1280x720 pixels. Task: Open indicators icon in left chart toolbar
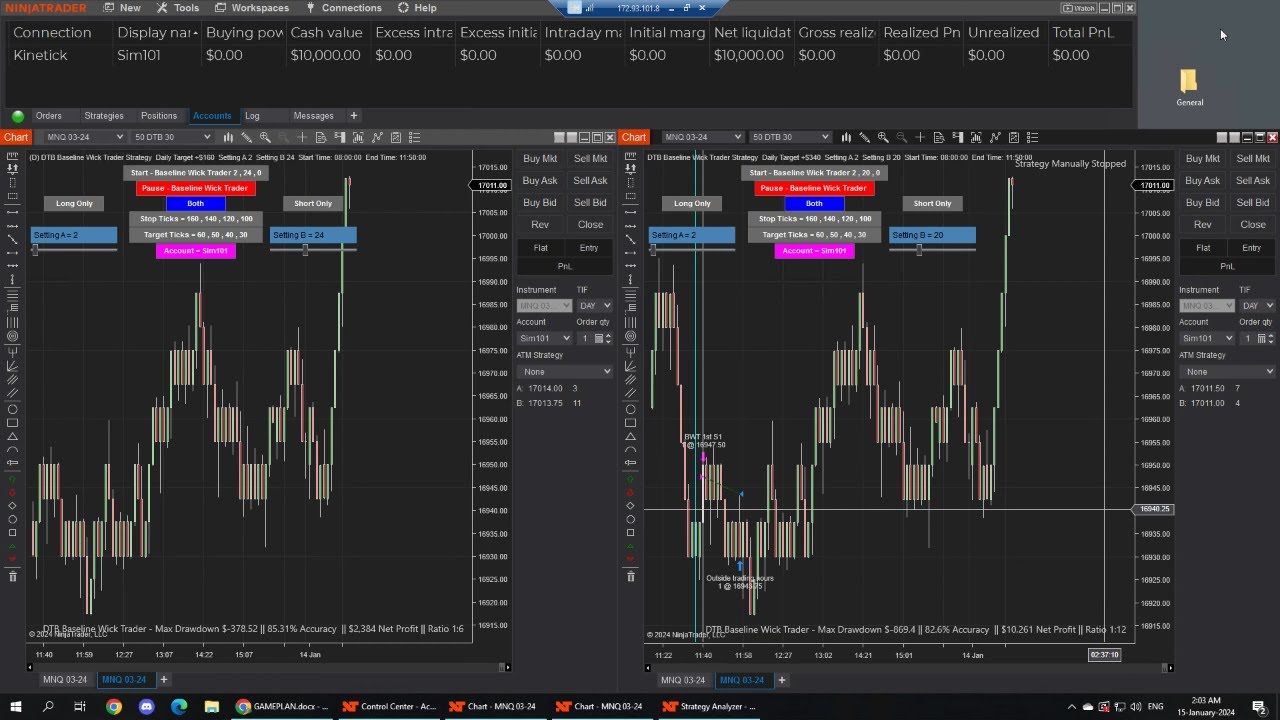coord(358,137)
